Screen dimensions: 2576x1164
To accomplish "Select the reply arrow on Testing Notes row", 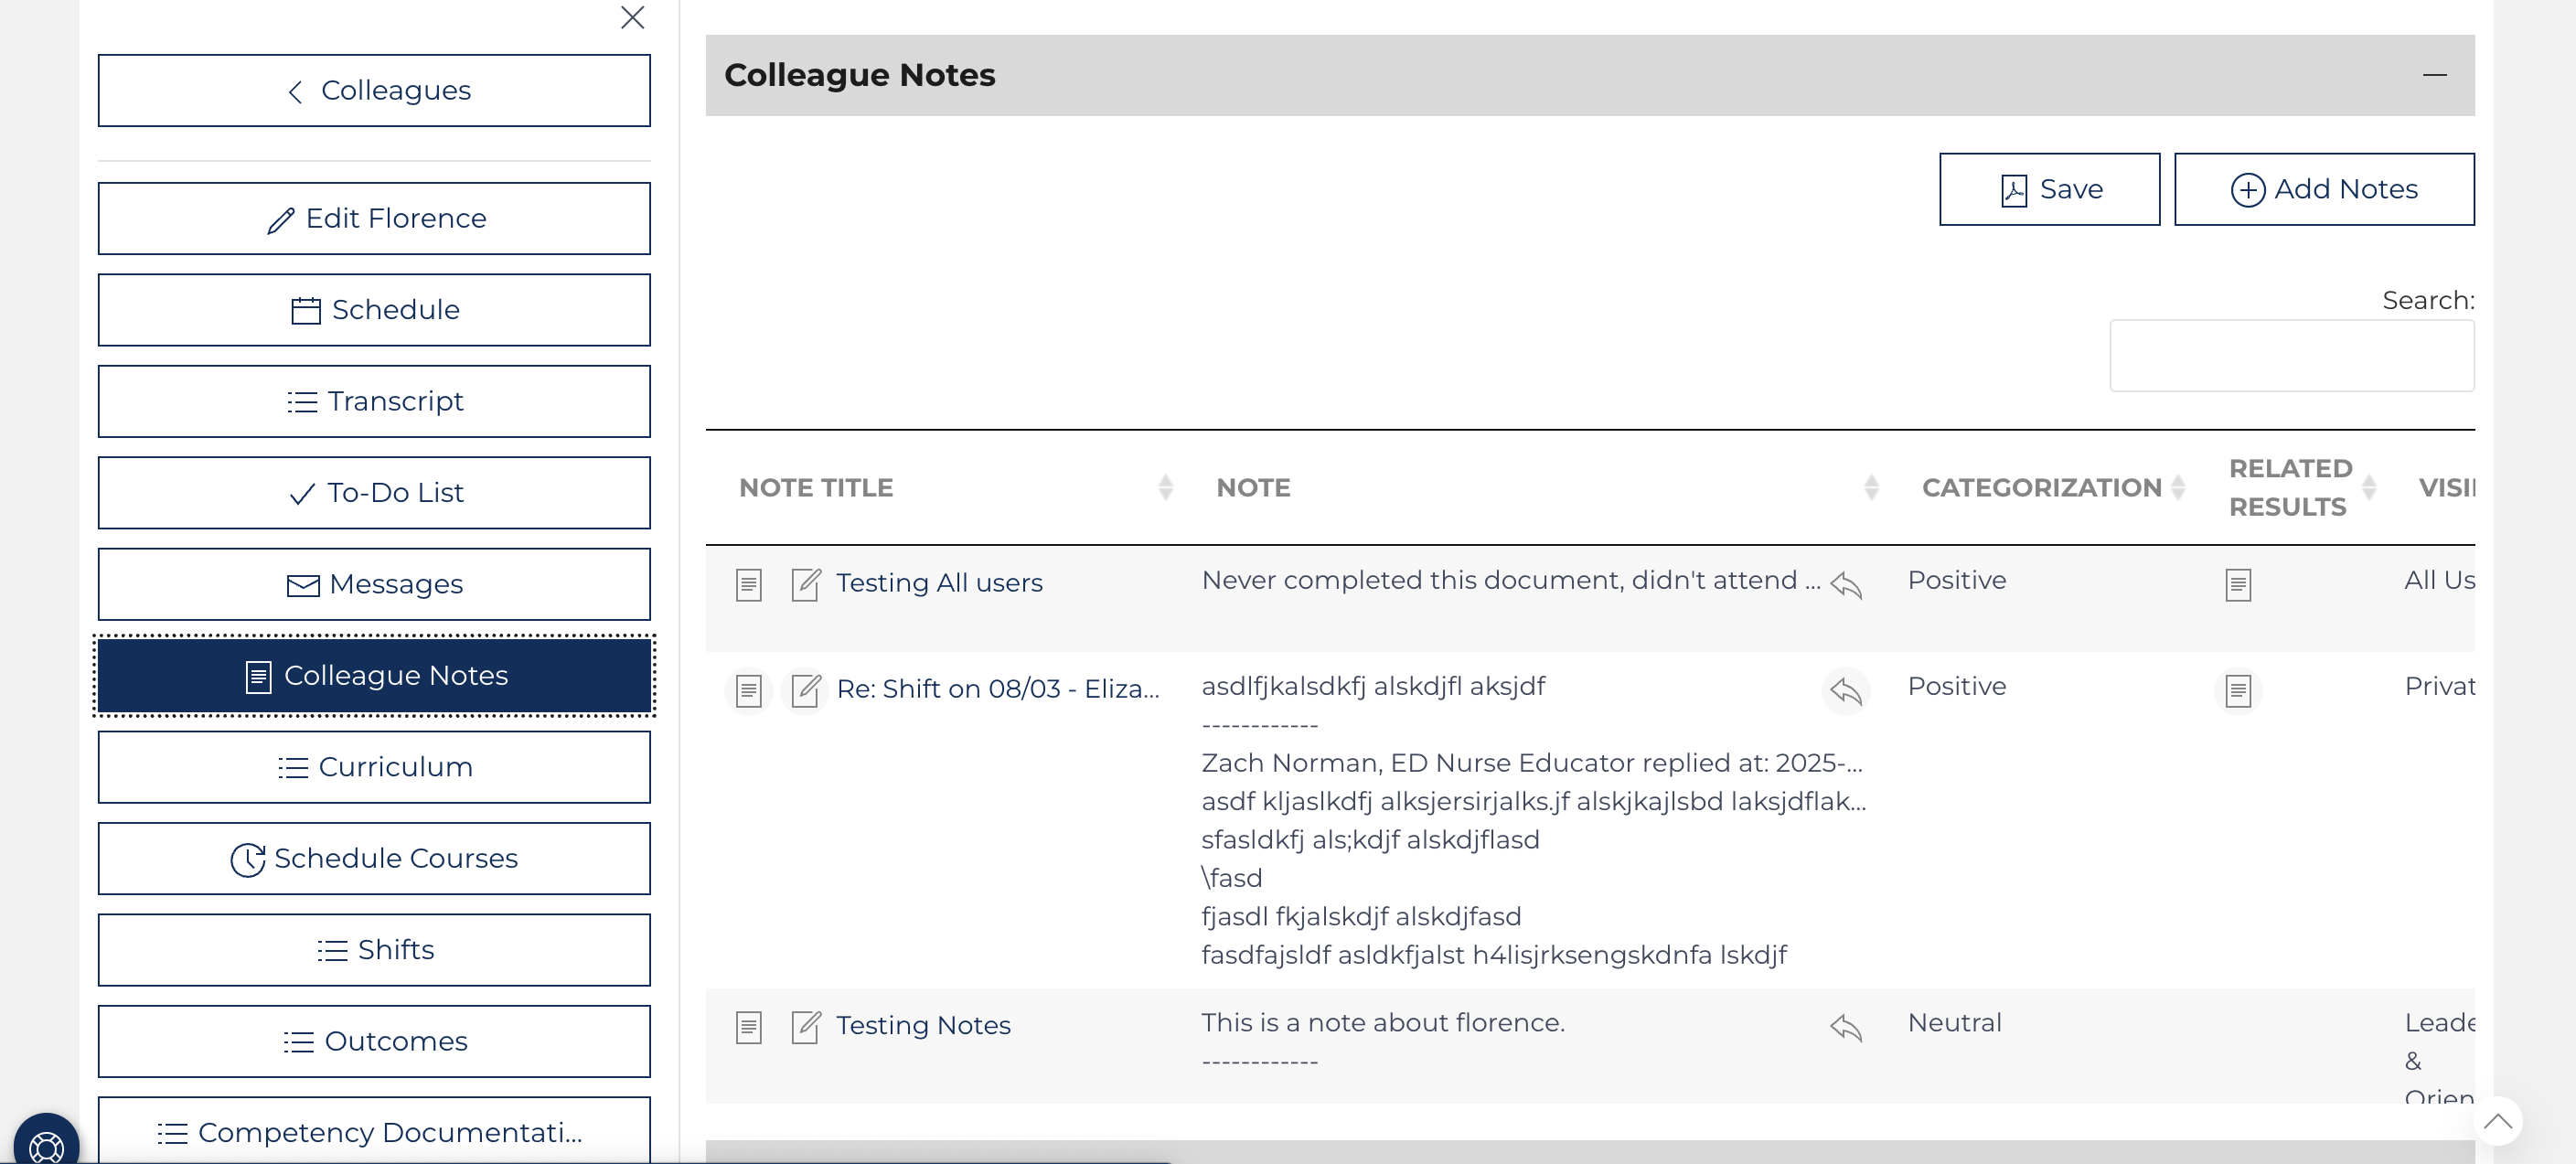I will pyautogui.click(x=1845, y=1027).
